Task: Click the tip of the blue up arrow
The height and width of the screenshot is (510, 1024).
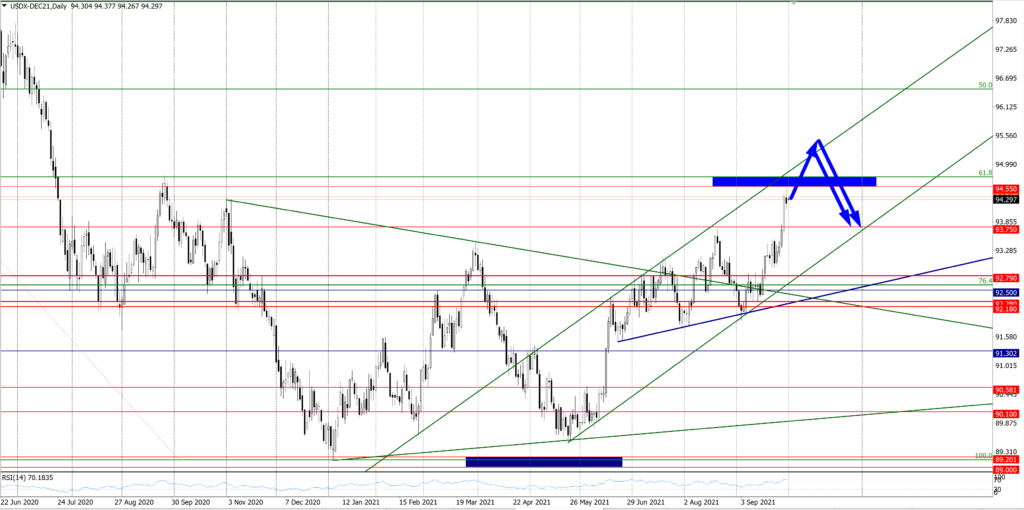Action: tap(818, 141)
